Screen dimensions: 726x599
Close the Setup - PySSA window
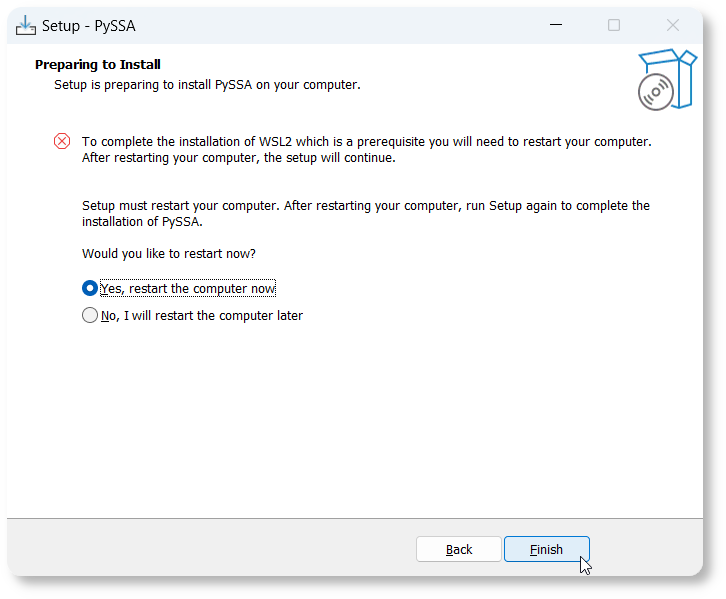672,25
